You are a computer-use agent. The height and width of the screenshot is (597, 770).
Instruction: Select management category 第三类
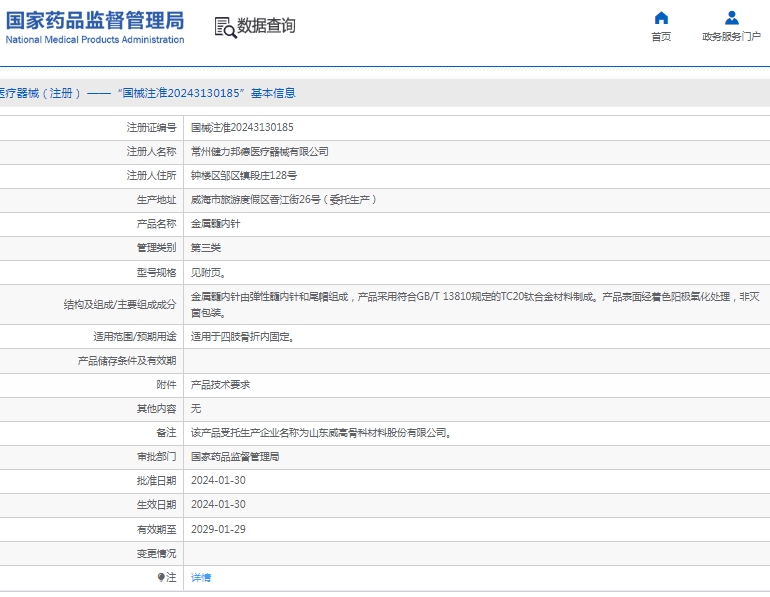coord(206,248)
